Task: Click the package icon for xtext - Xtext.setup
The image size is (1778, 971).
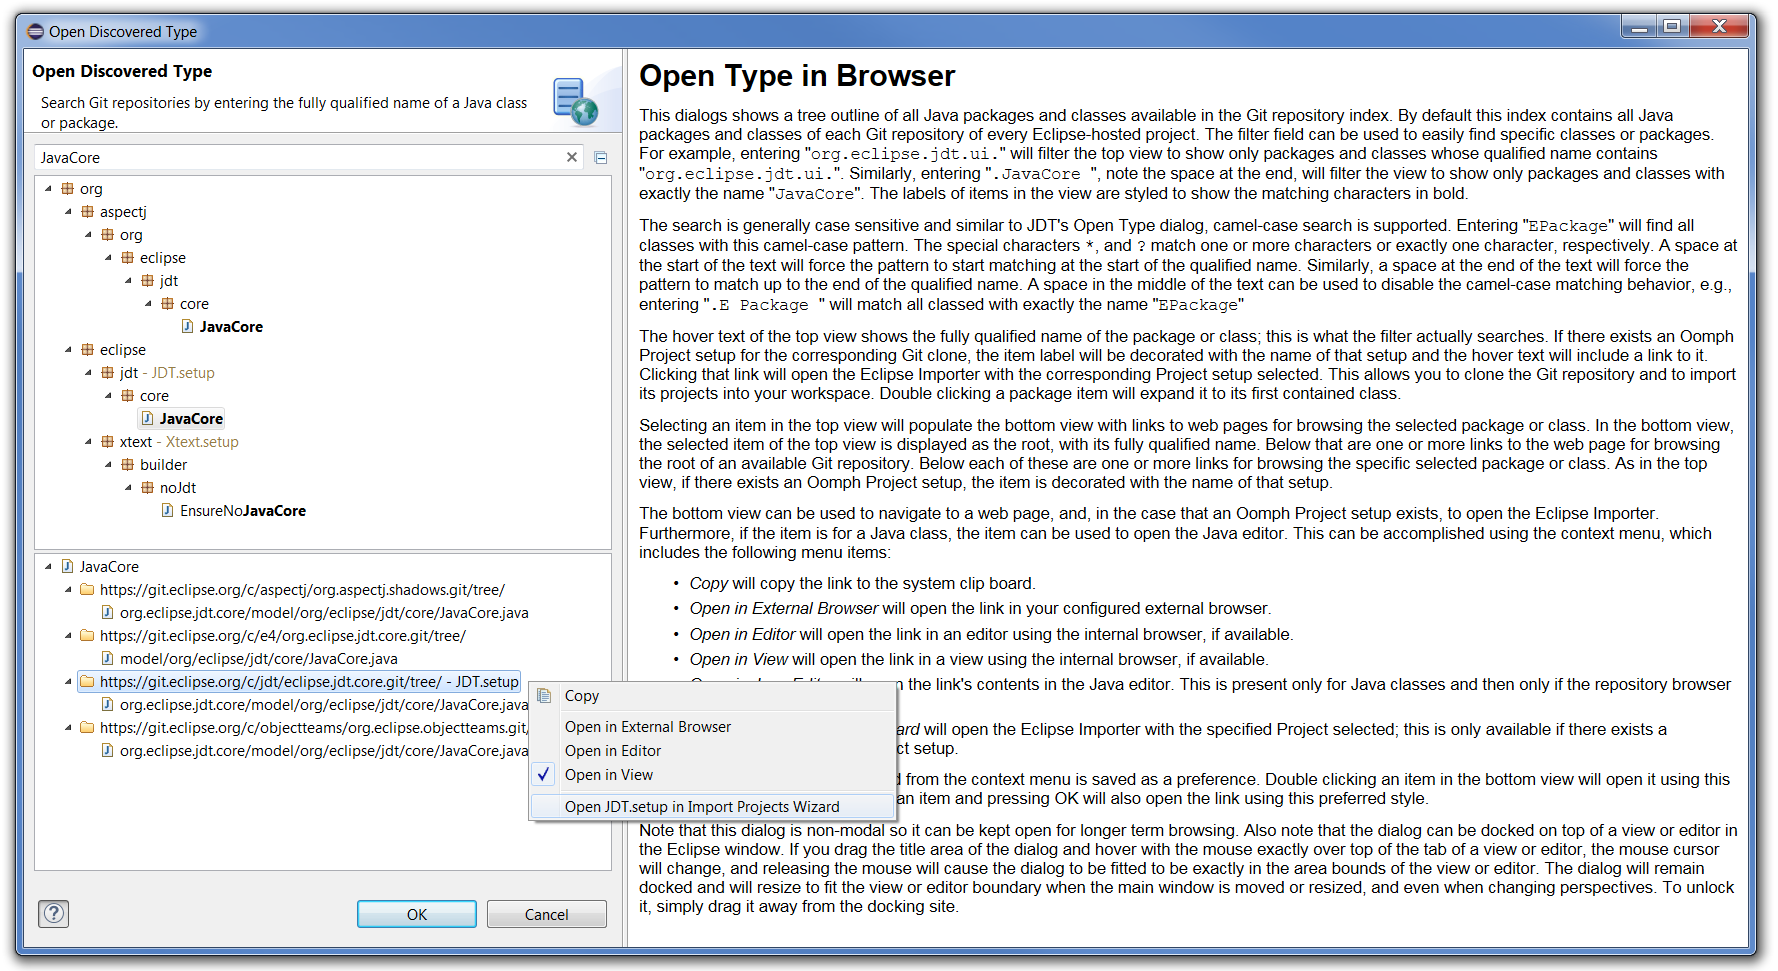Action: pyautogui.click(x=108, y=441)
